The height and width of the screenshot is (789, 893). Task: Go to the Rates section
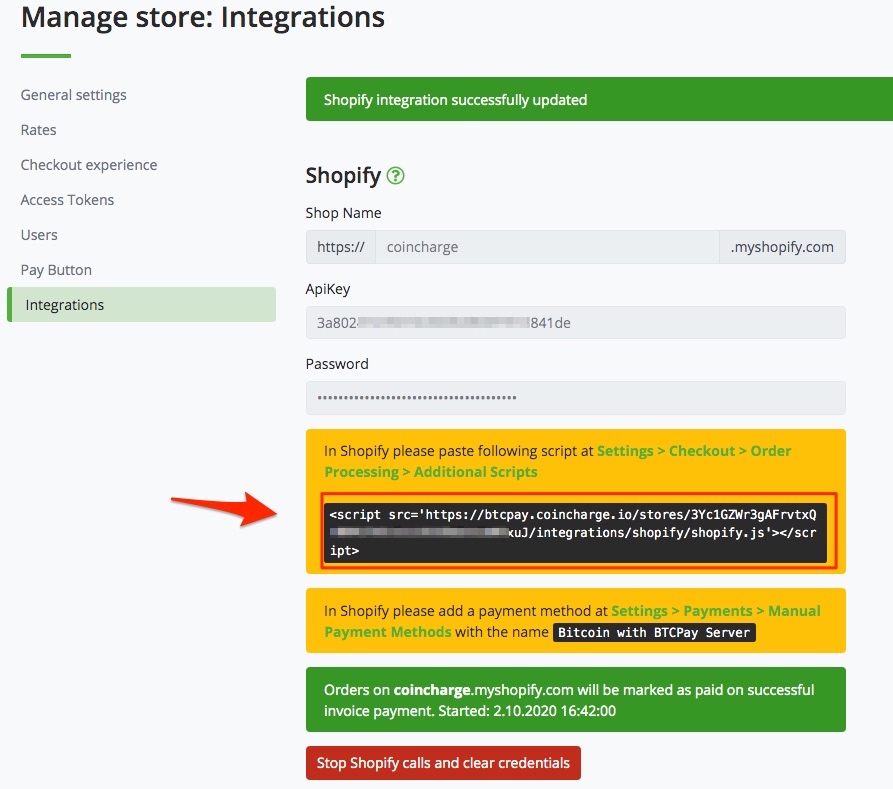click(x=38, y=130)
